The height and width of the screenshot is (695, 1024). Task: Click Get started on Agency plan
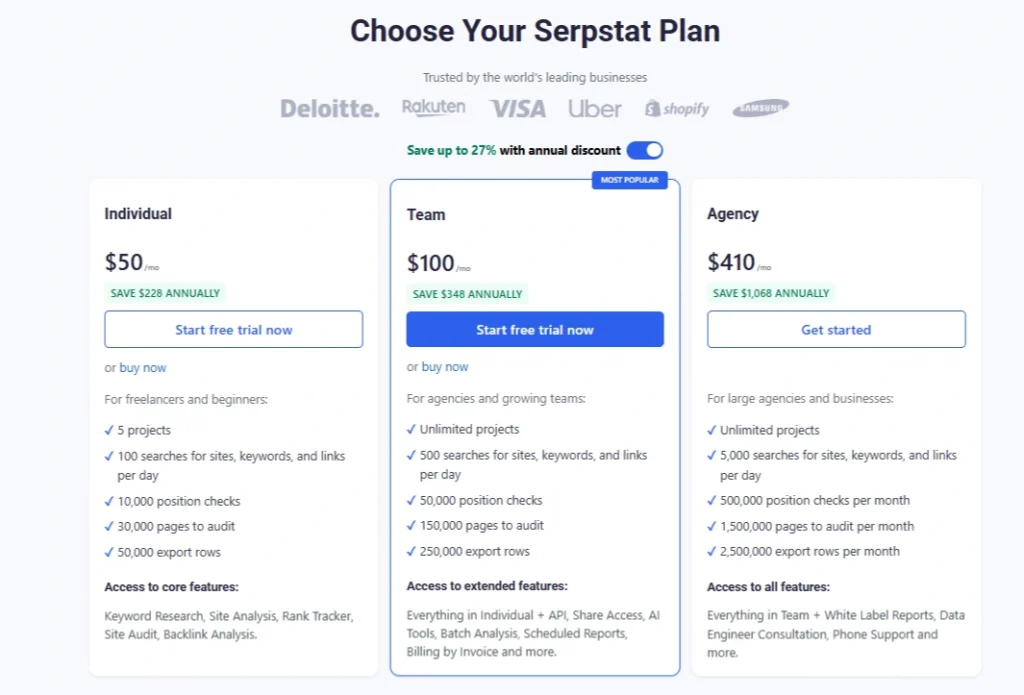click(x=836, y=329)
